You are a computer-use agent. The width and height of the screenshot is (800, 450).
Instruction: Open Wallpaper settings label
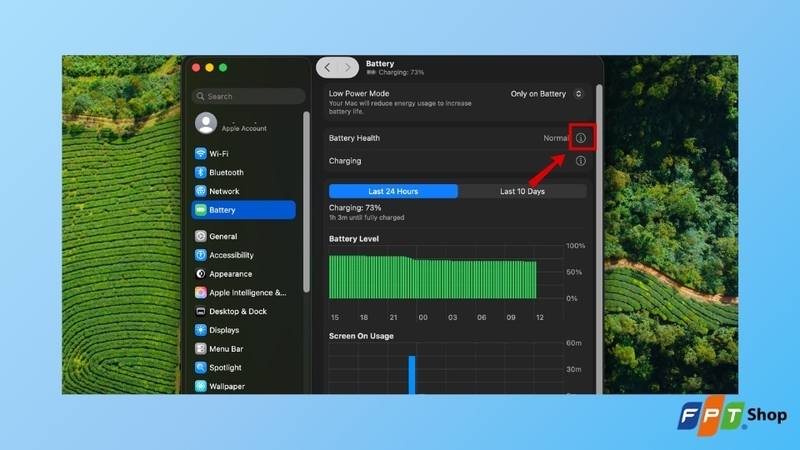(227, 386)
